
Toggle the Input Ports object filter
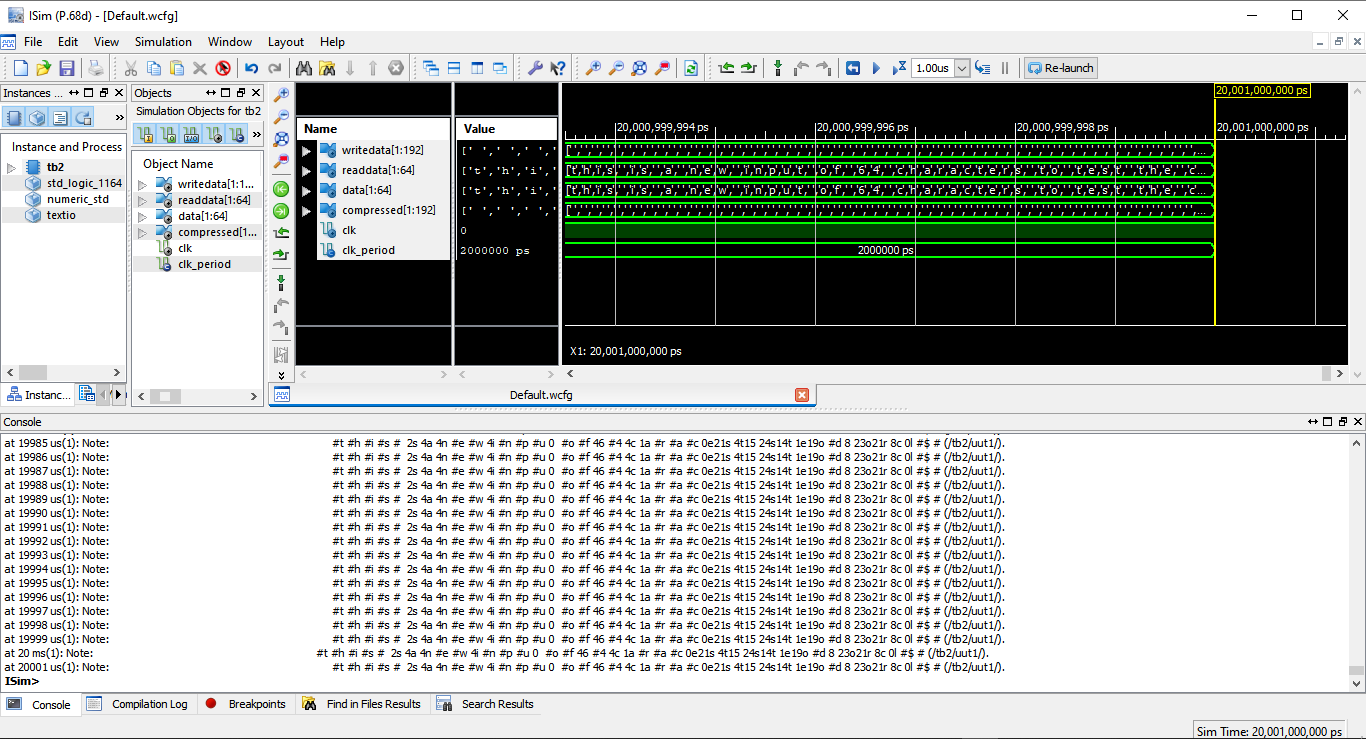pos(143,134)
